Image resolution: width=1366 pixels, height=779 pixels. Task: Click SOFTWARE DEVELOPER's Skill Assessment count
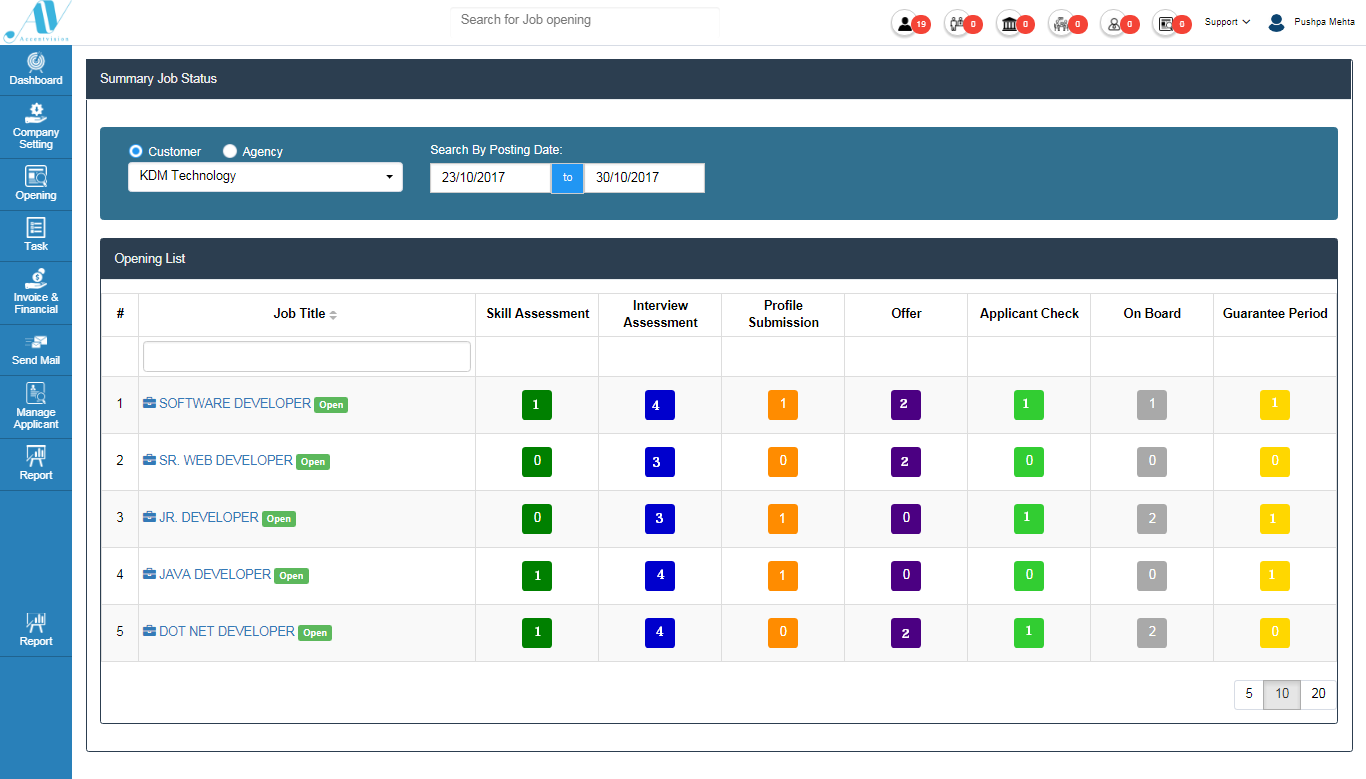pos(537,405)
